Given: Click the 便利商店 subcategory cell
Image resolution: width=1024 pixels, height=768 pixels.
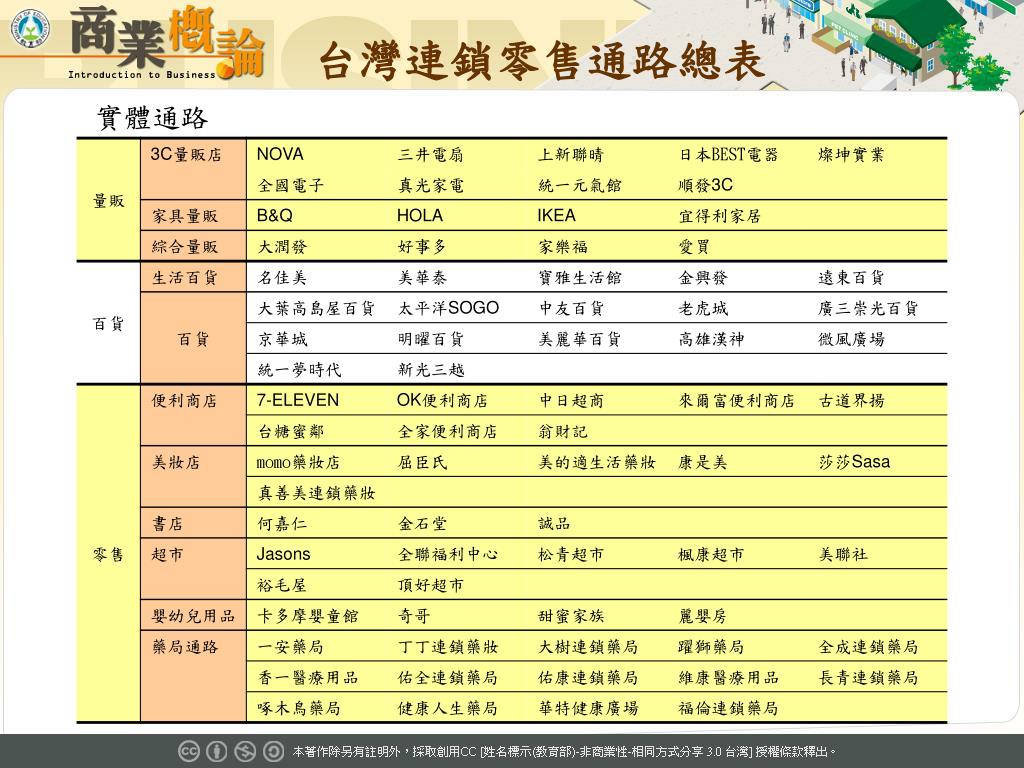Looking at the screenshot, I should click(193, 416).
